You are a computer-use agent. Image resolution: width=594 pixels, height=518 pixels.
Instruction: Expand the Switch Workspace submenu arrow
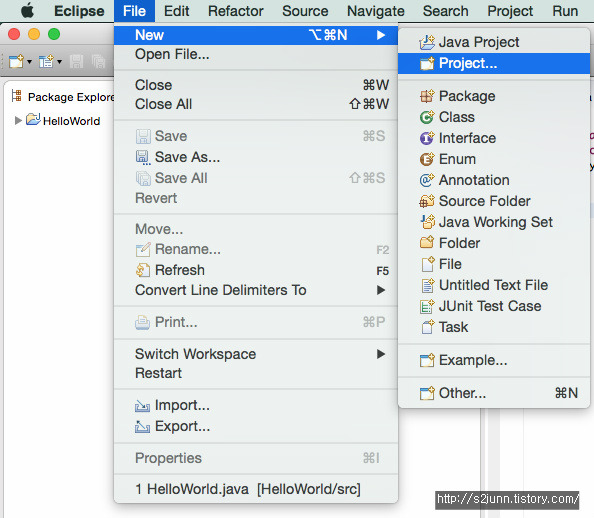pos(381,354)
